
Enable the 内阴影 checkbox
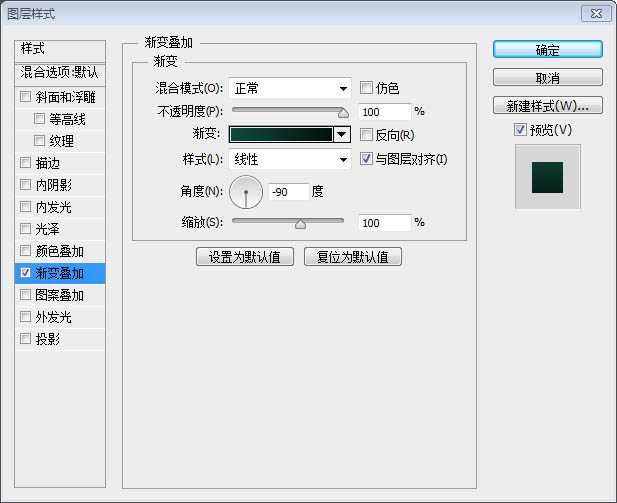26,184
